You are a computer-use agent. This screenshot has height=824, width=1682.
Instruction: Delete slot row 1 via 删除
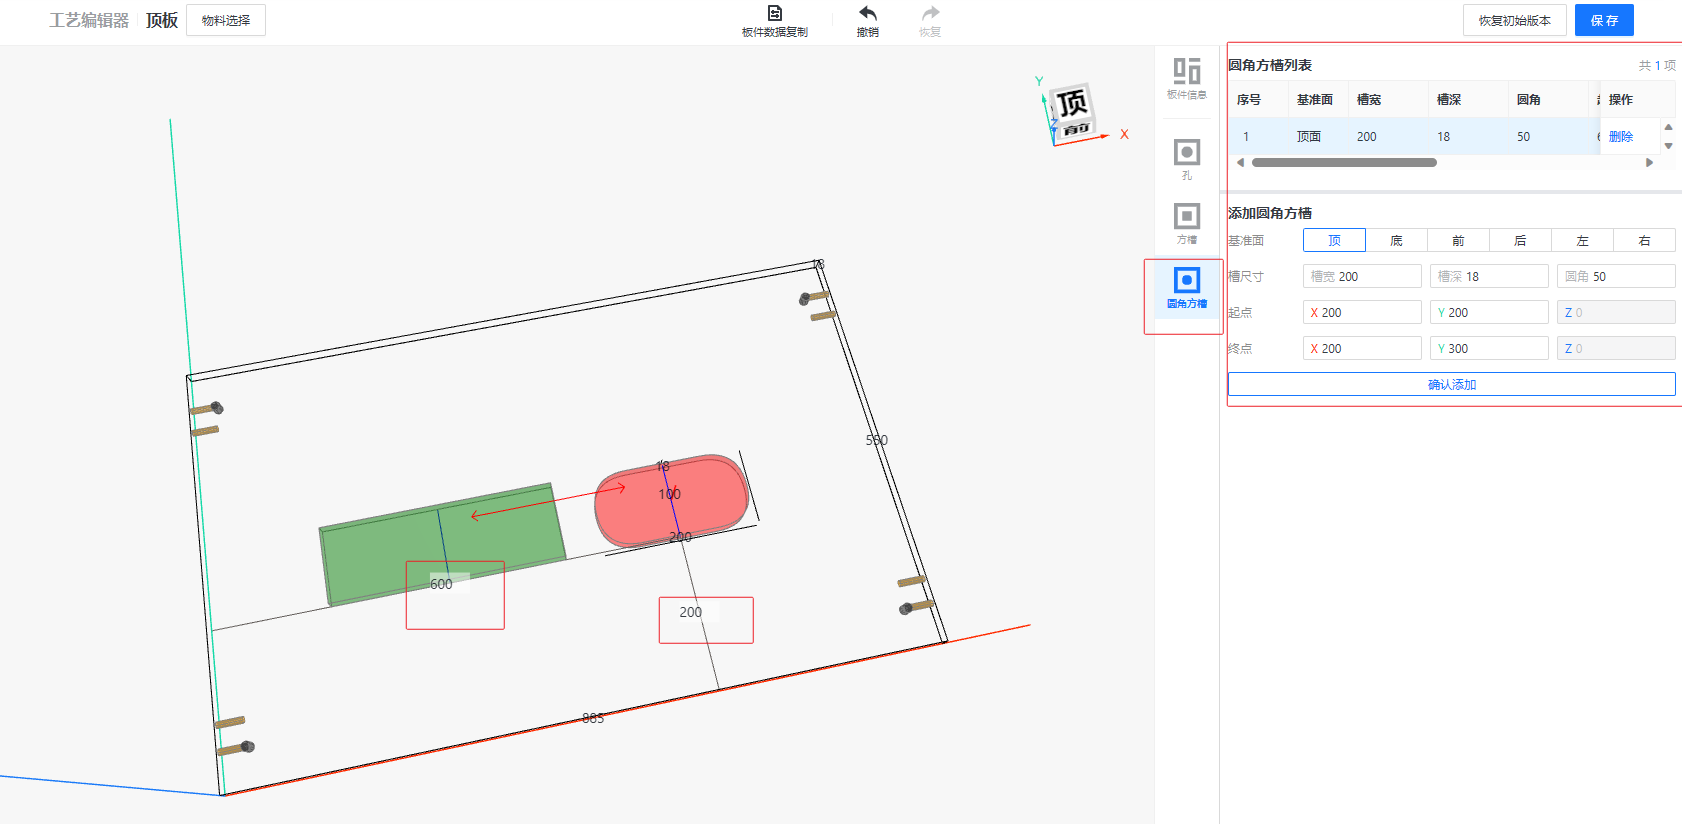[1620, 137]
